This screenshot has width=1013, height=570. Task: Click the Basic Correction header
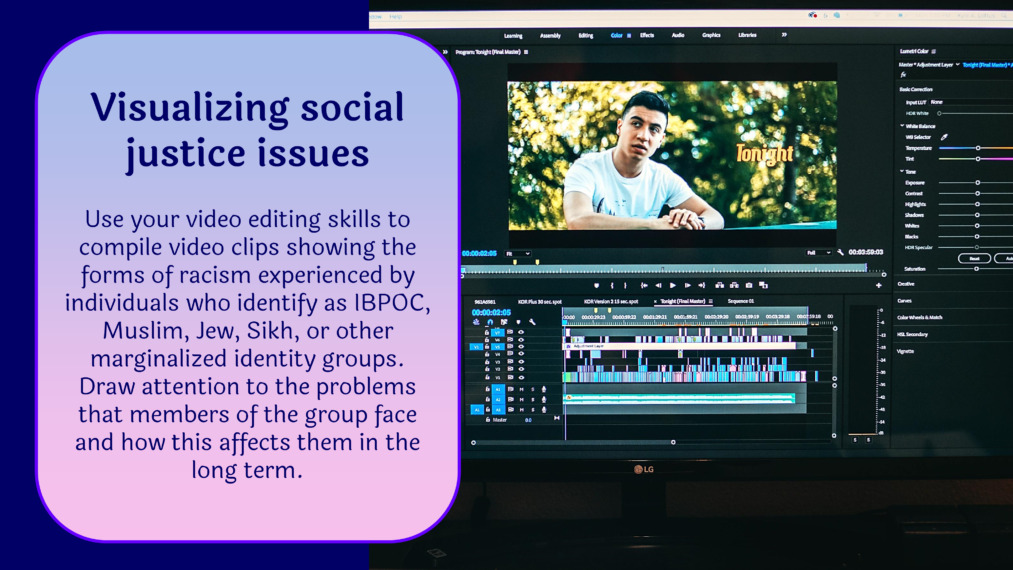pos(916,89)
